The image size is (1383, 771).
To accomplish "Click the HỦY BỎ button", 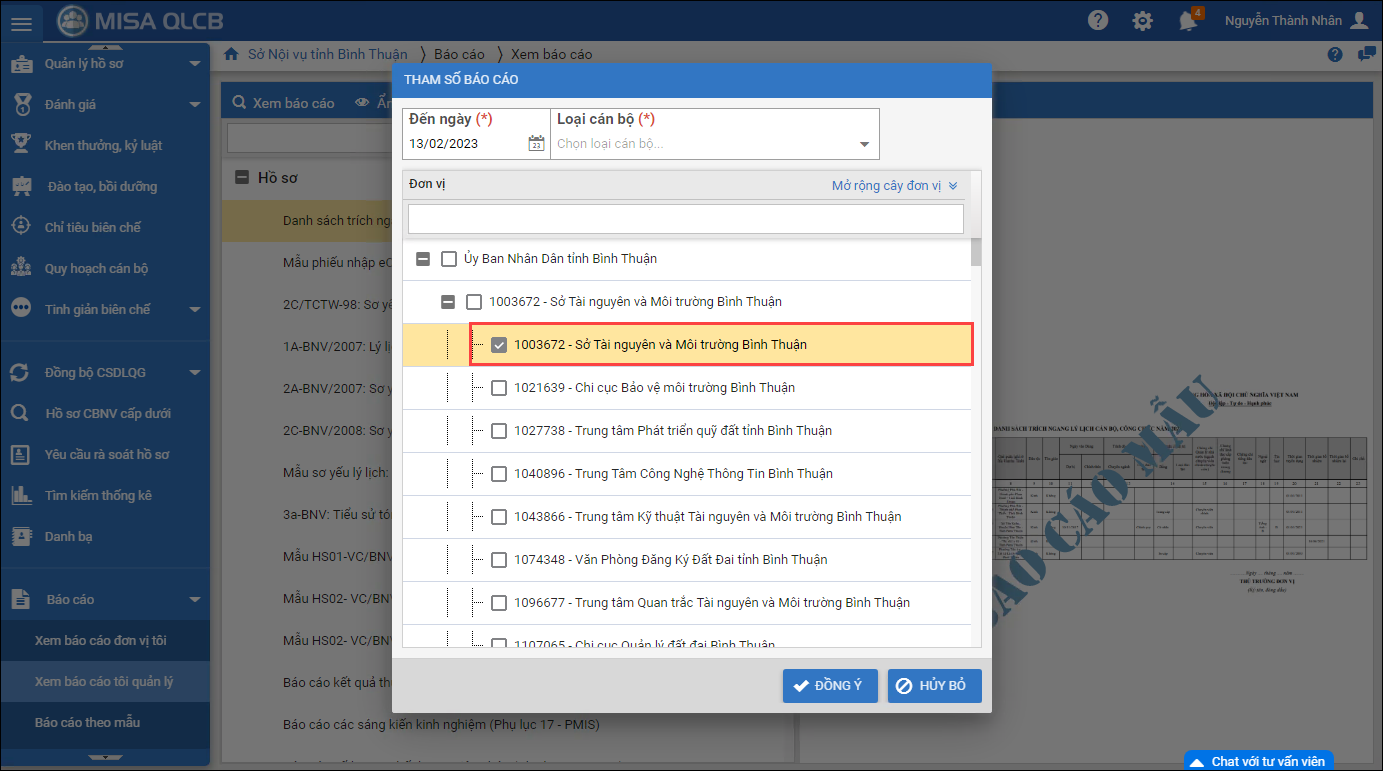I will 934,686.
